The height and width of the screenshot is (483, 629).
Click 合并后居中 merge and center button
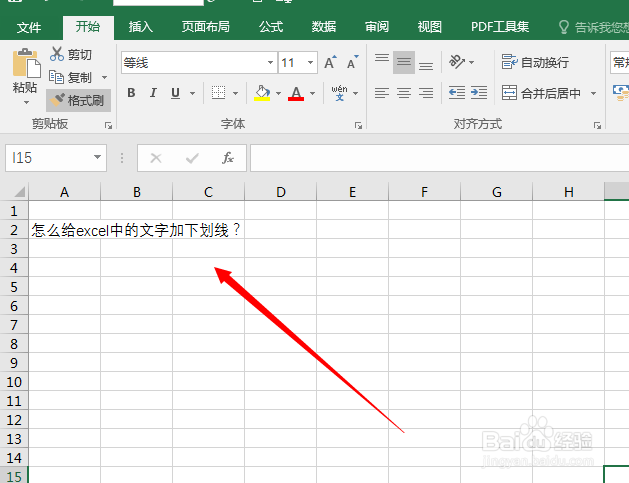(541, 93)
